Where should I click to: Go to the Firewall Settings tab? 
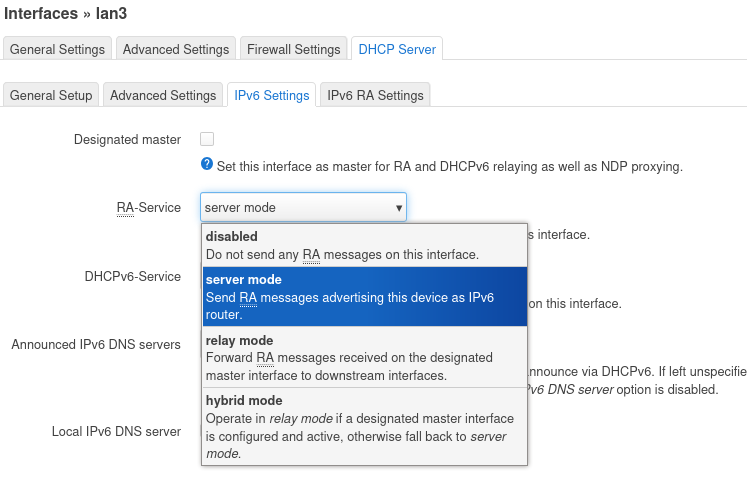(x=293, y=49)
